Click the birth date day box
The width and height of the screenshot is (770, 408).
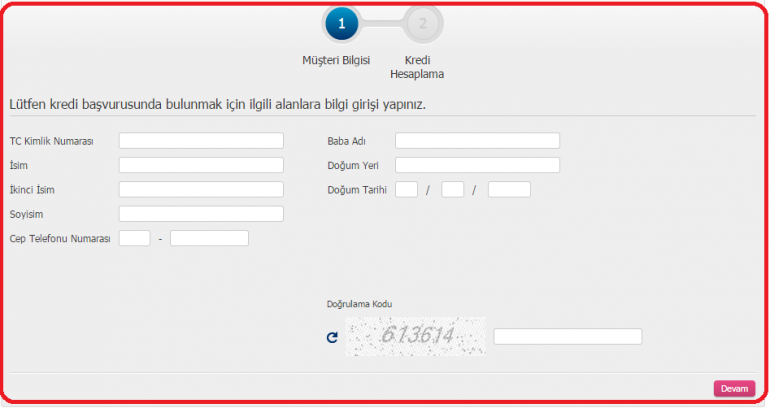click(406, 189)
